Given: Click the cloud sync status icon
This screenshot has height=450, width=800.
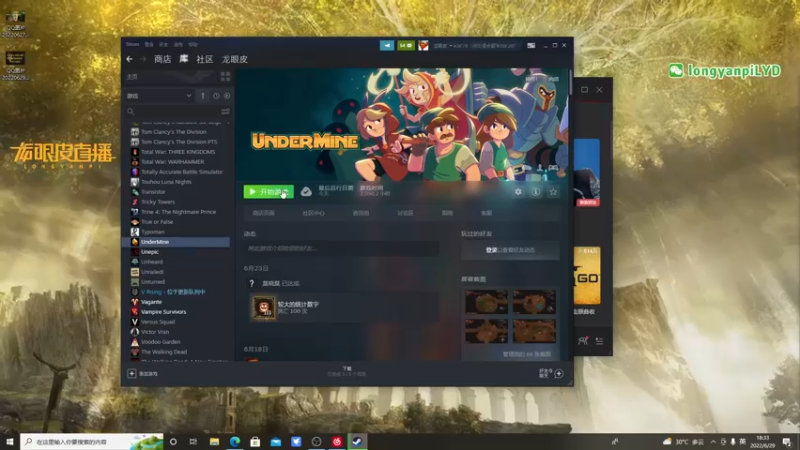Looking at the screenshot, I should point(306,192).
